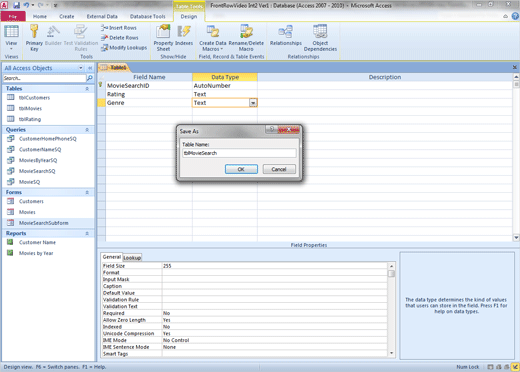Select the Design ribbon tab

coord(189,16)
